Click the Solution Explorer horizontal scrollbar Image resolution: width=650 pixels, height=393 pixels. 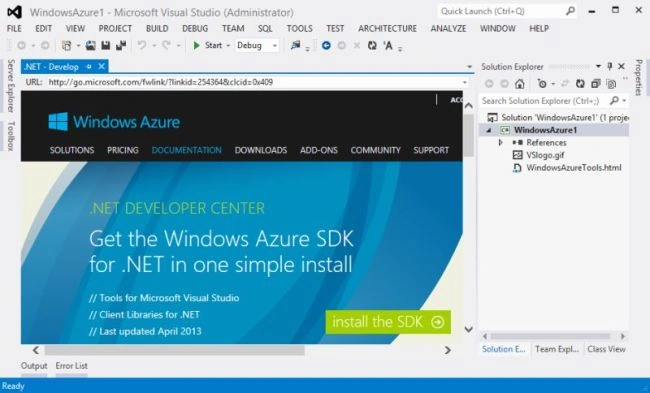click(550, 336)
